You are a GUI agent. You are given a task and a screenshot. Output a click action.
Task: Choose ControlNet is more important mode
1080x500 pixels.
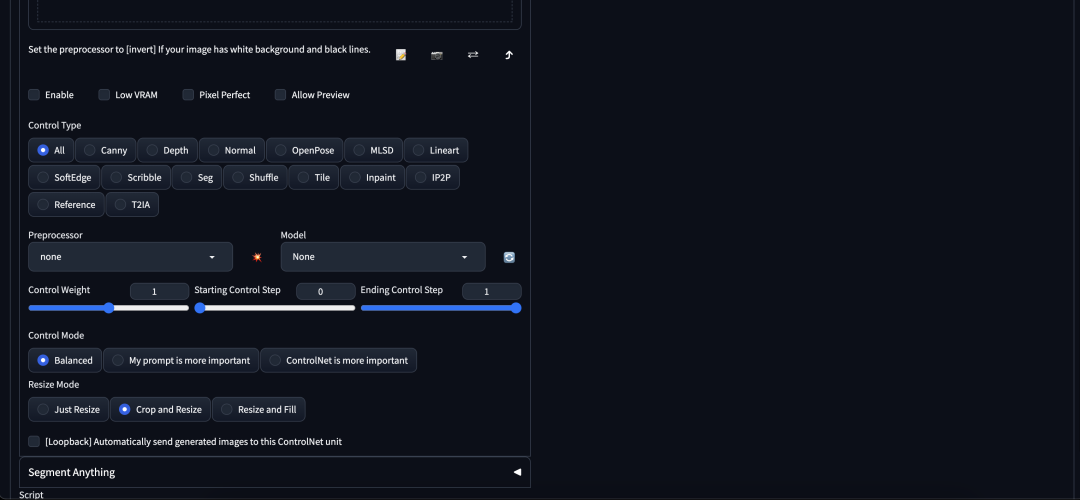[339, 360]
